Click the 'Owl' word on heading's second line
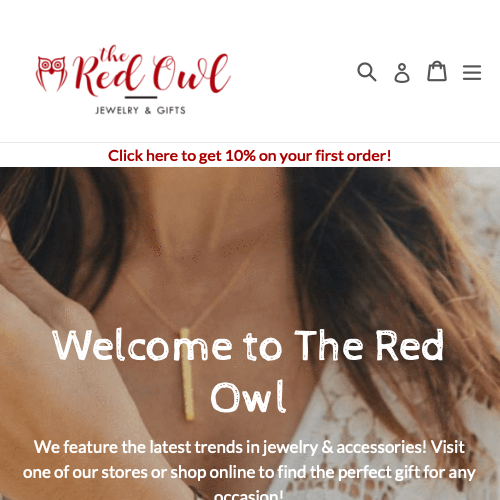The height and width of the screenshot is (500, 500). click(248, 397)
